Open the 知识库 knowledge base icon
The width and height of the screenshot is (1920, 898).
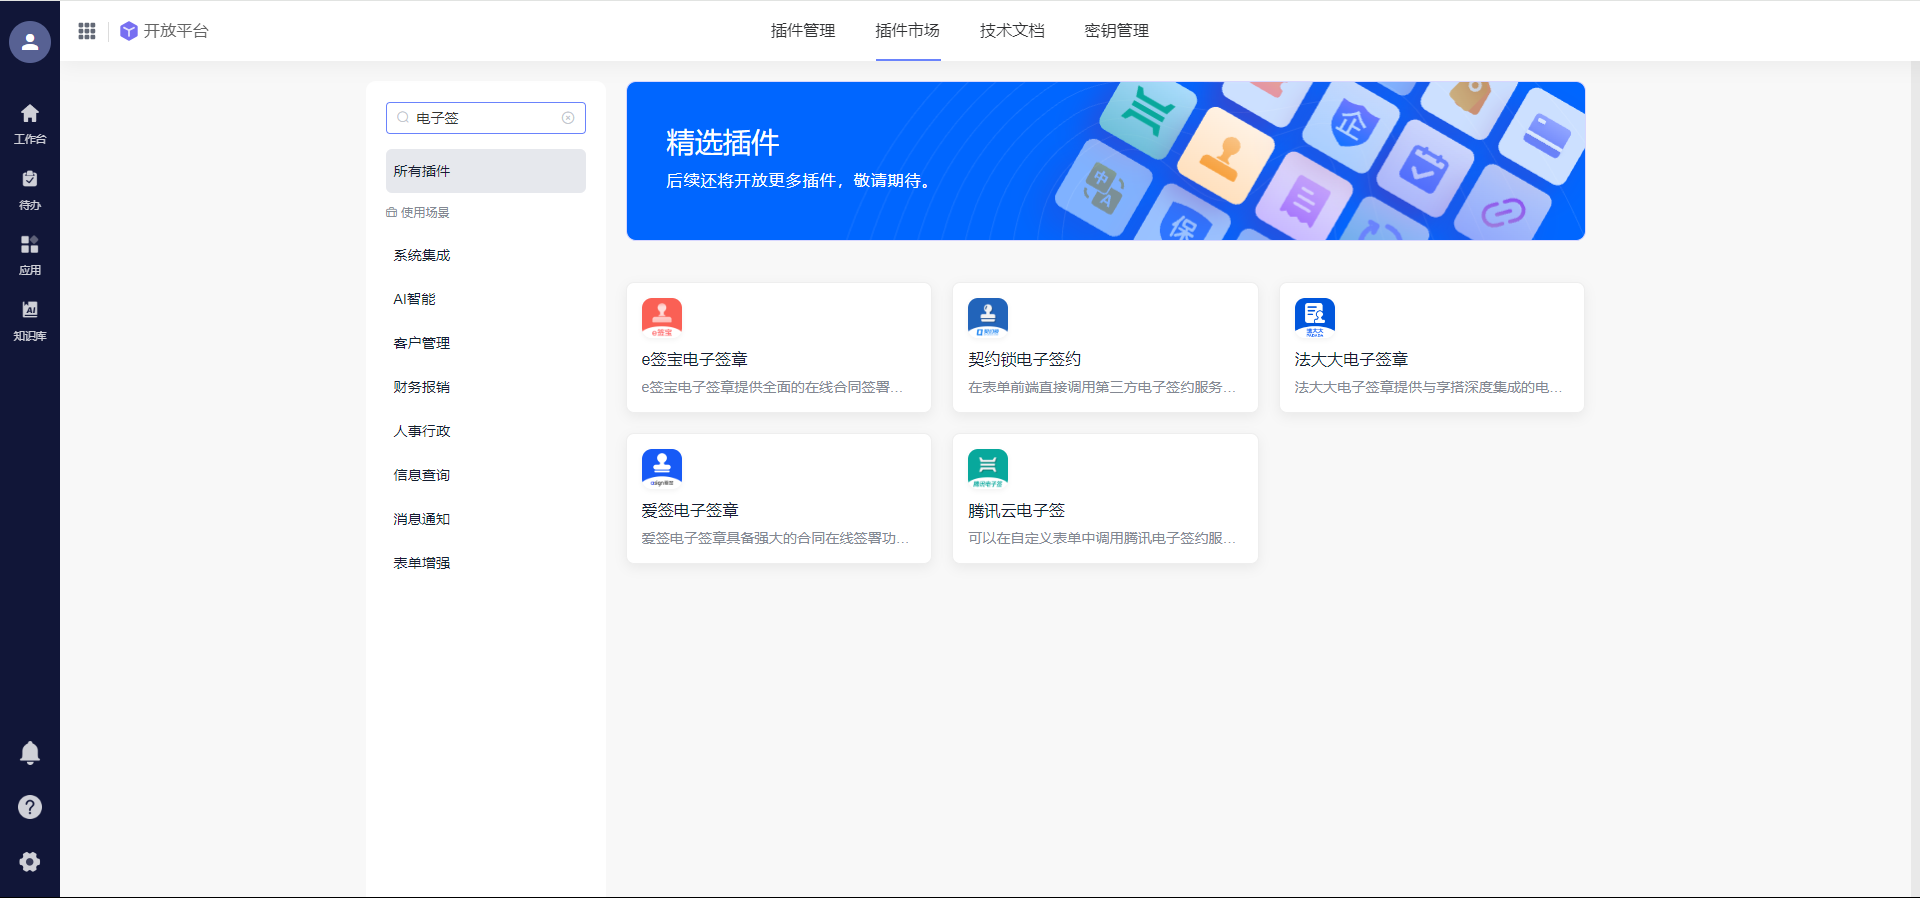click(x=30, y=320)
